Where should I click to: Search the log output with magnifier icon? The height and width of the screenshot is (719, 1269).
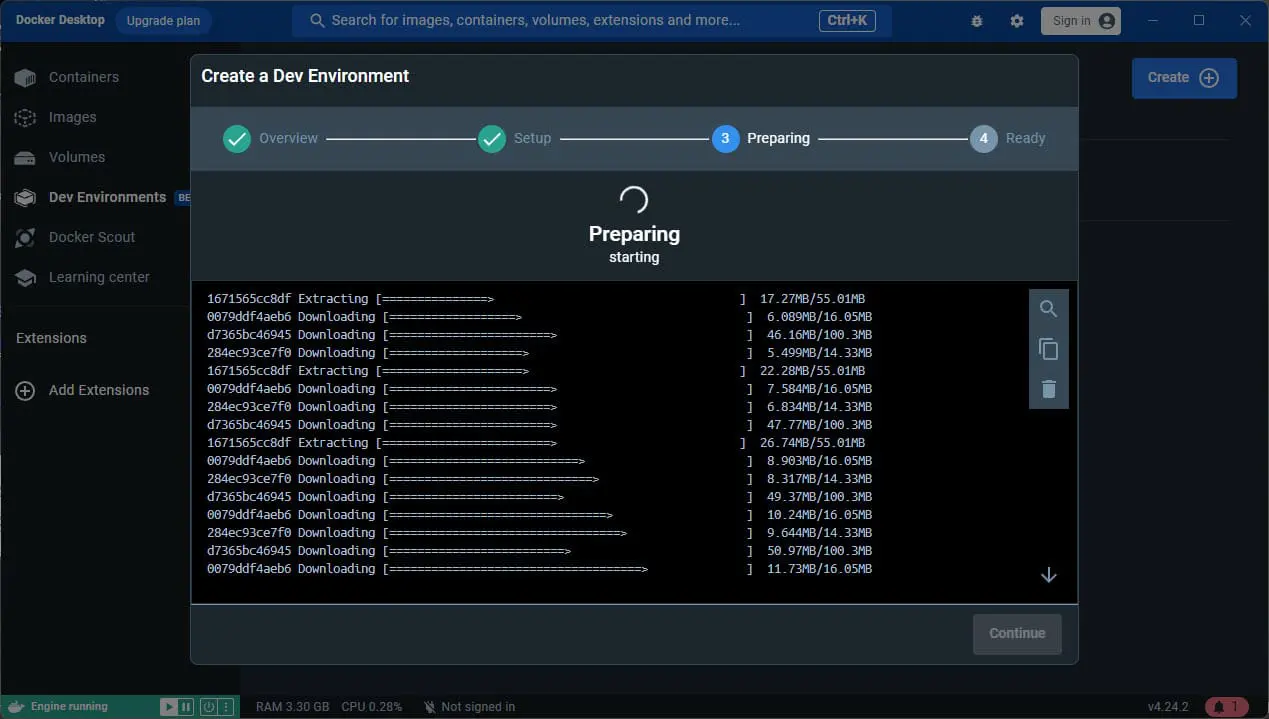1048,309
